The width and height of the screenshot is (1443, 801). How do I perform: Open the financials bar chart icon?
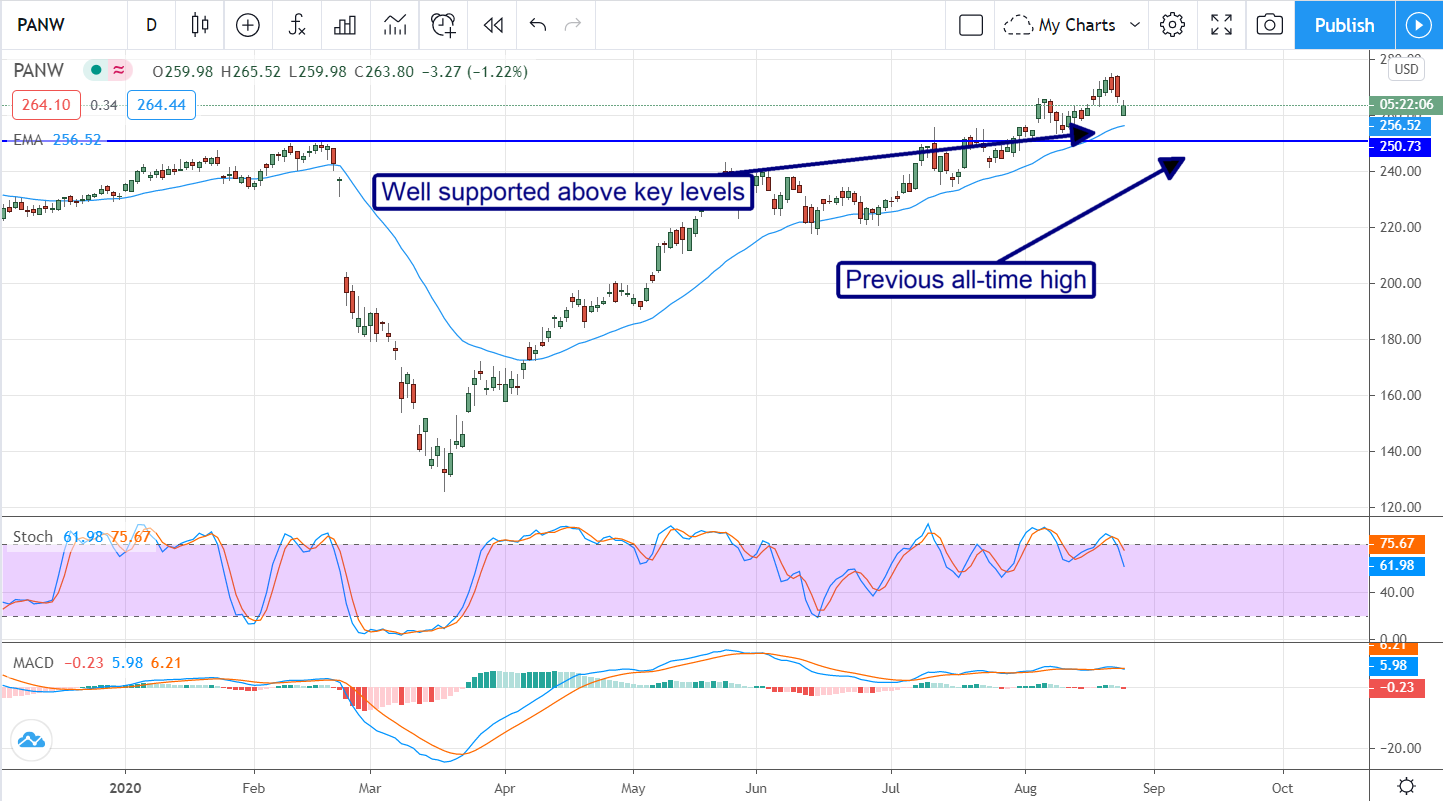(x=345, y=25)
